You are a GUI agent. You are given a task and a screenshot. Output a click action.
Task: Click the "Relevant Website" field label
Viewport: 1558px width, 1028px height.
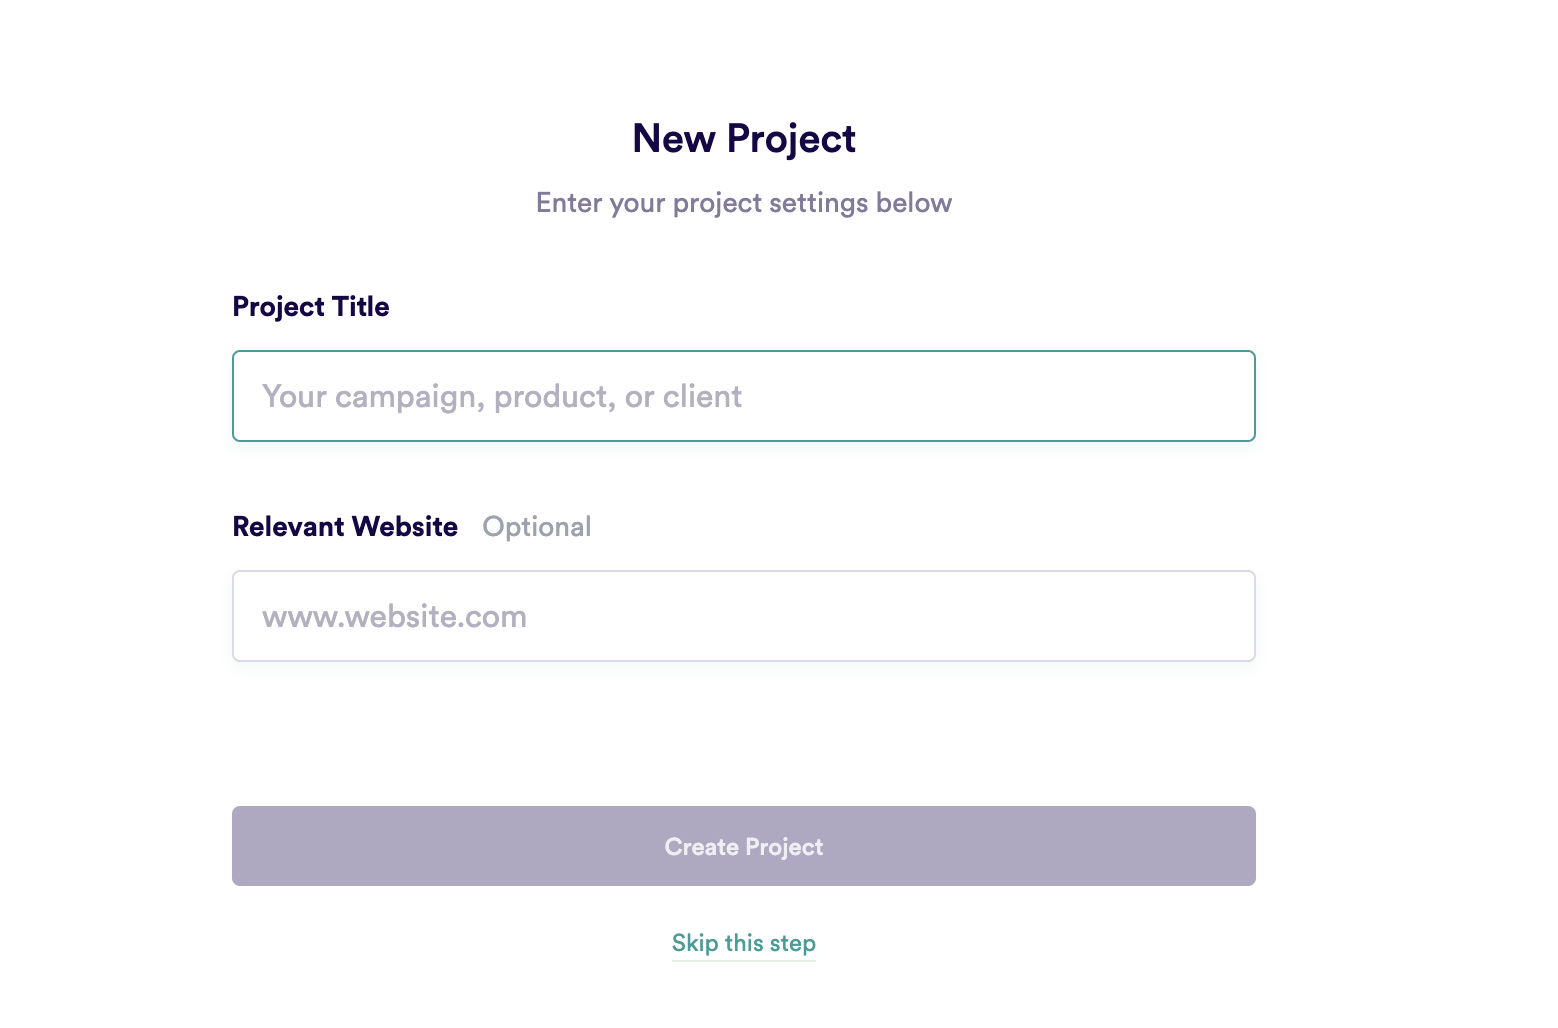[x=345, y=527]
